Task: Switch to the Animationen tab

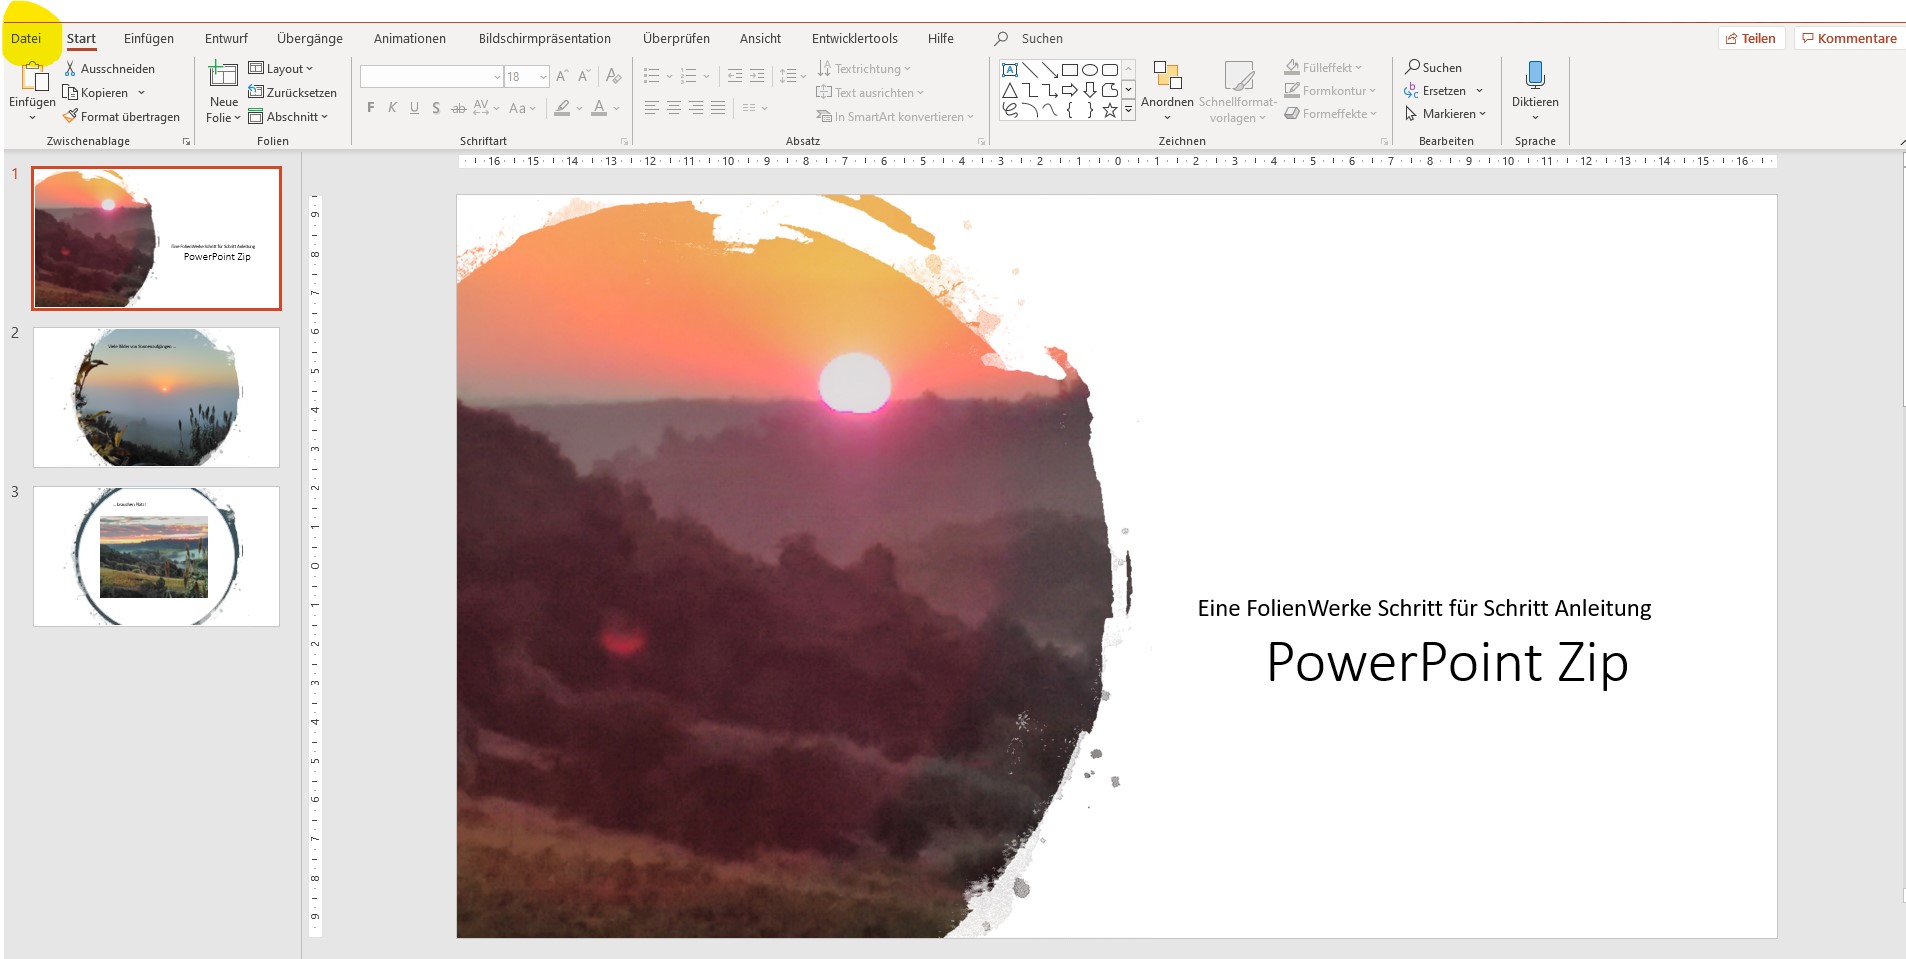Action: coord(410,38)
